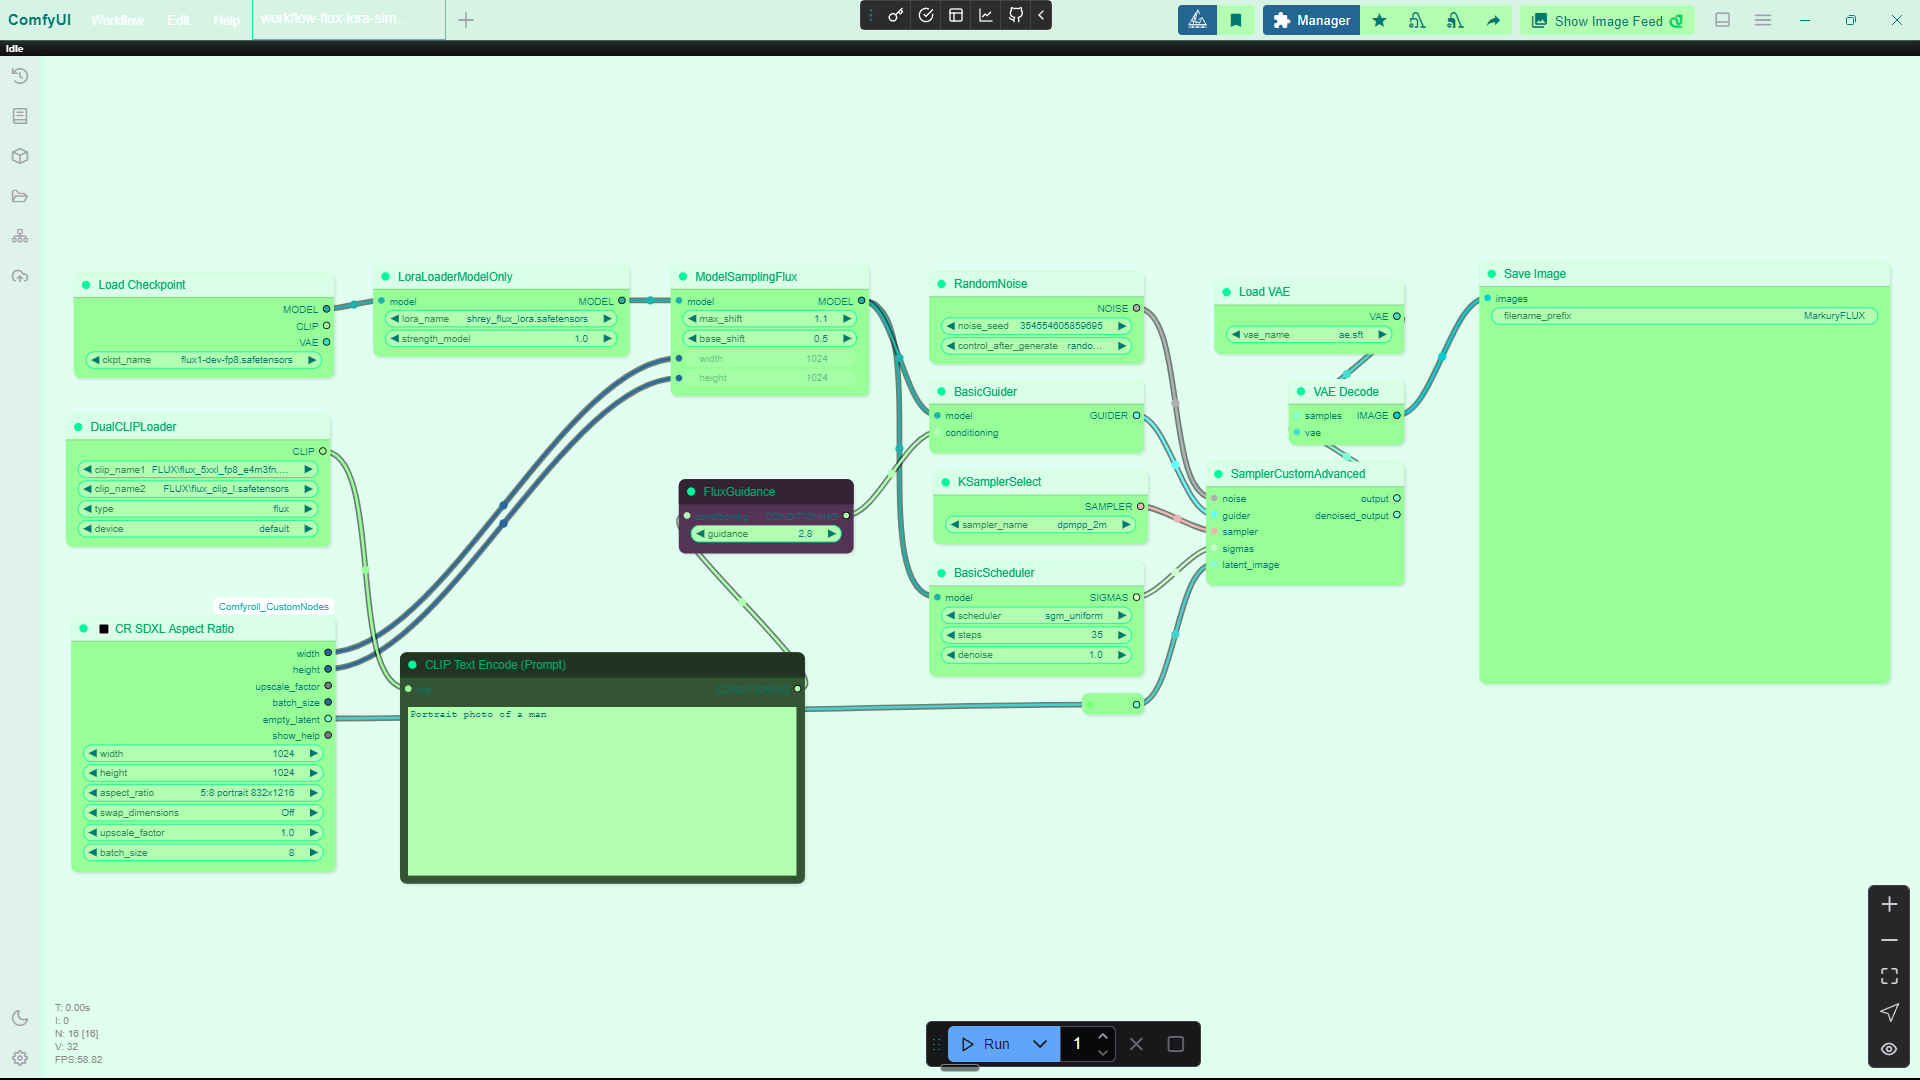
Task: Increase FluxGuidance guidance value
Action: tap(831, 534)
